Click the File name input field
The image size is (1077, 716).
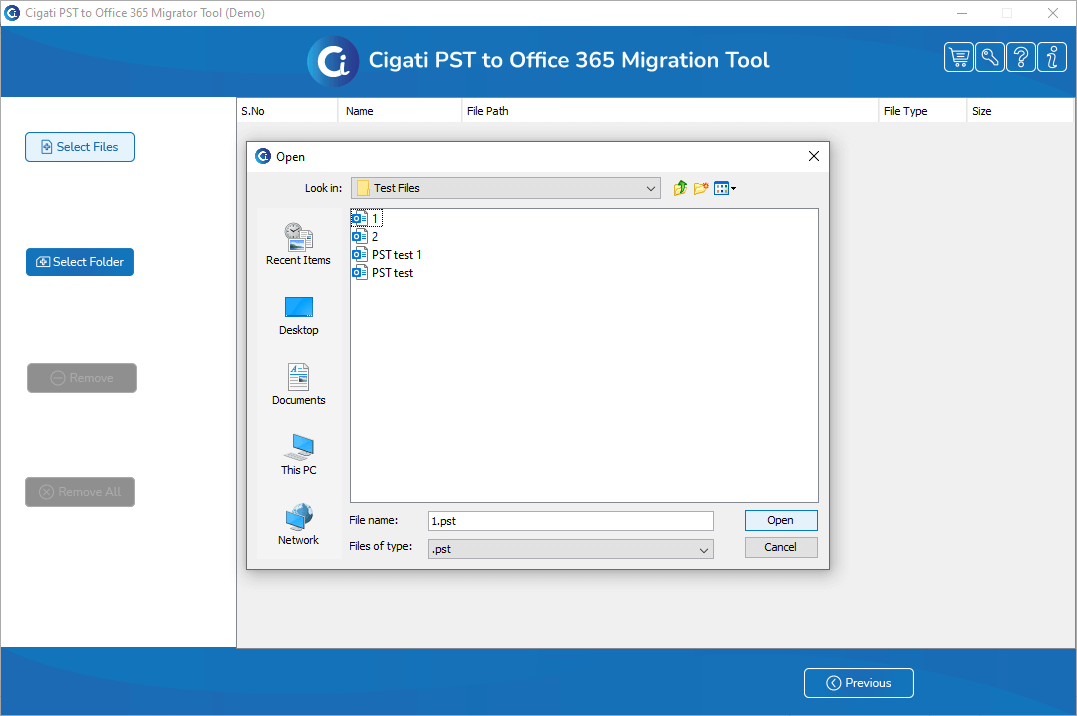click(570, 521)
